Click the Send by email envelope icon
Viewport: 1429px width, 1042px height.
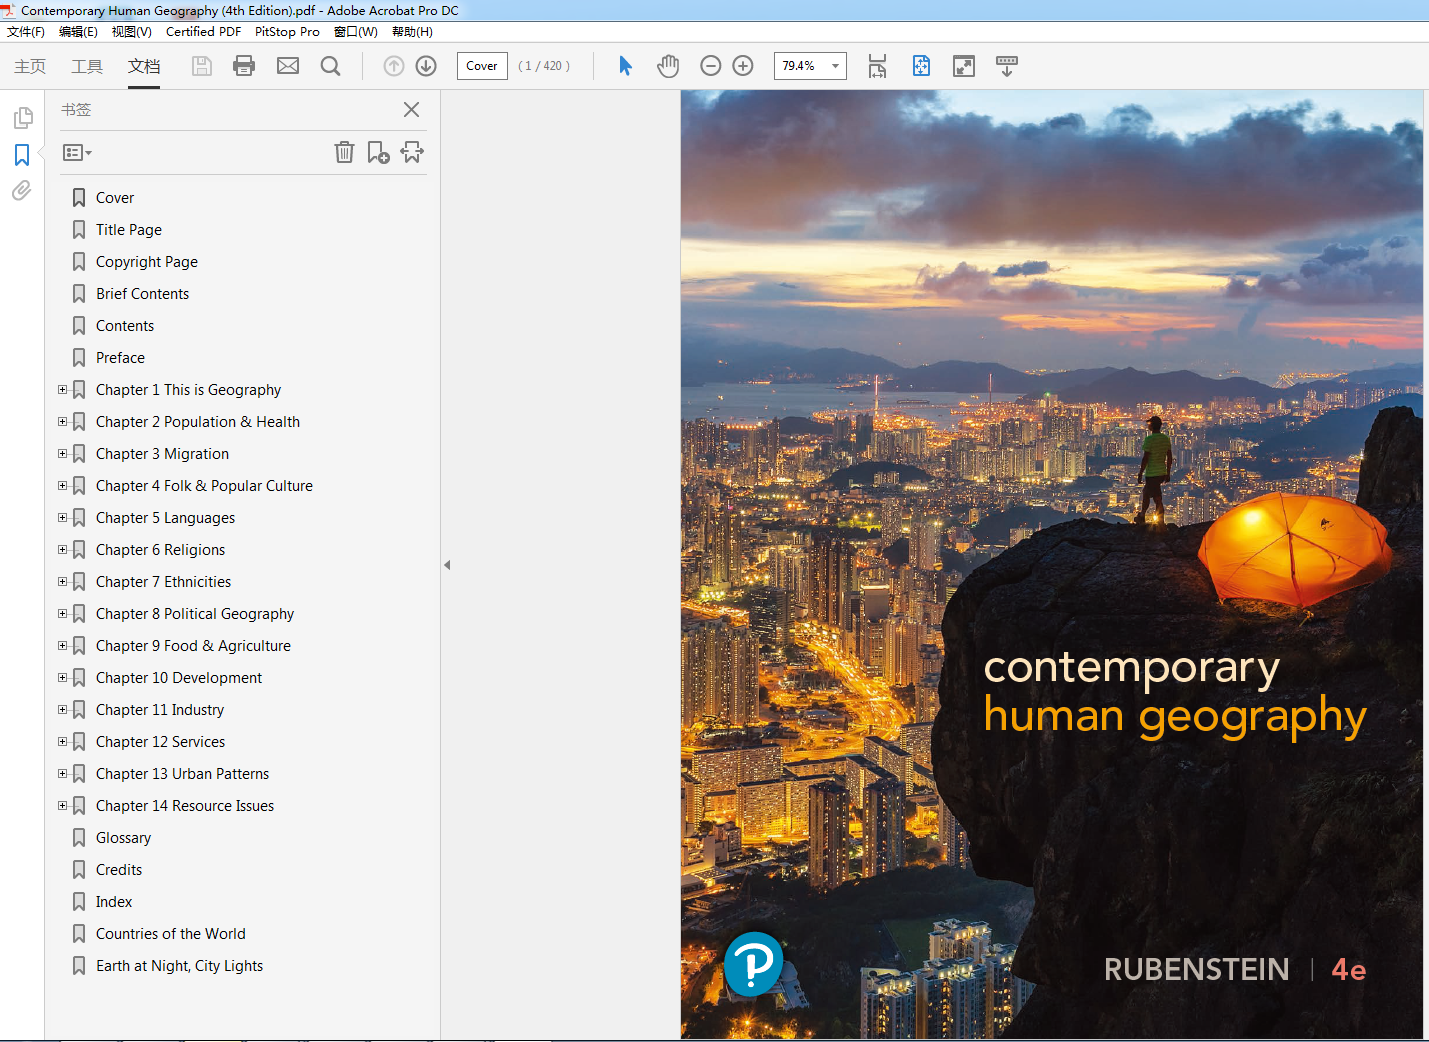(x=288, y=66)
